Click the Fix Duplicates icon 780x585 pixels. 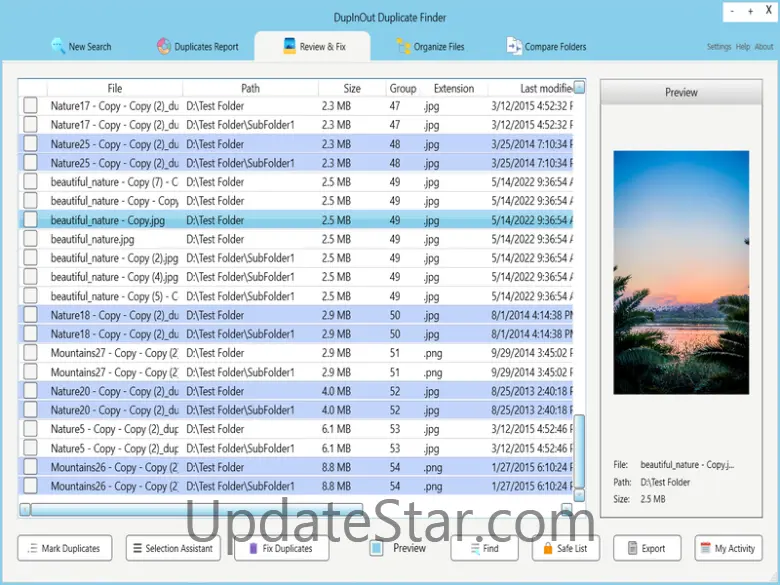(x=254, y=548)
